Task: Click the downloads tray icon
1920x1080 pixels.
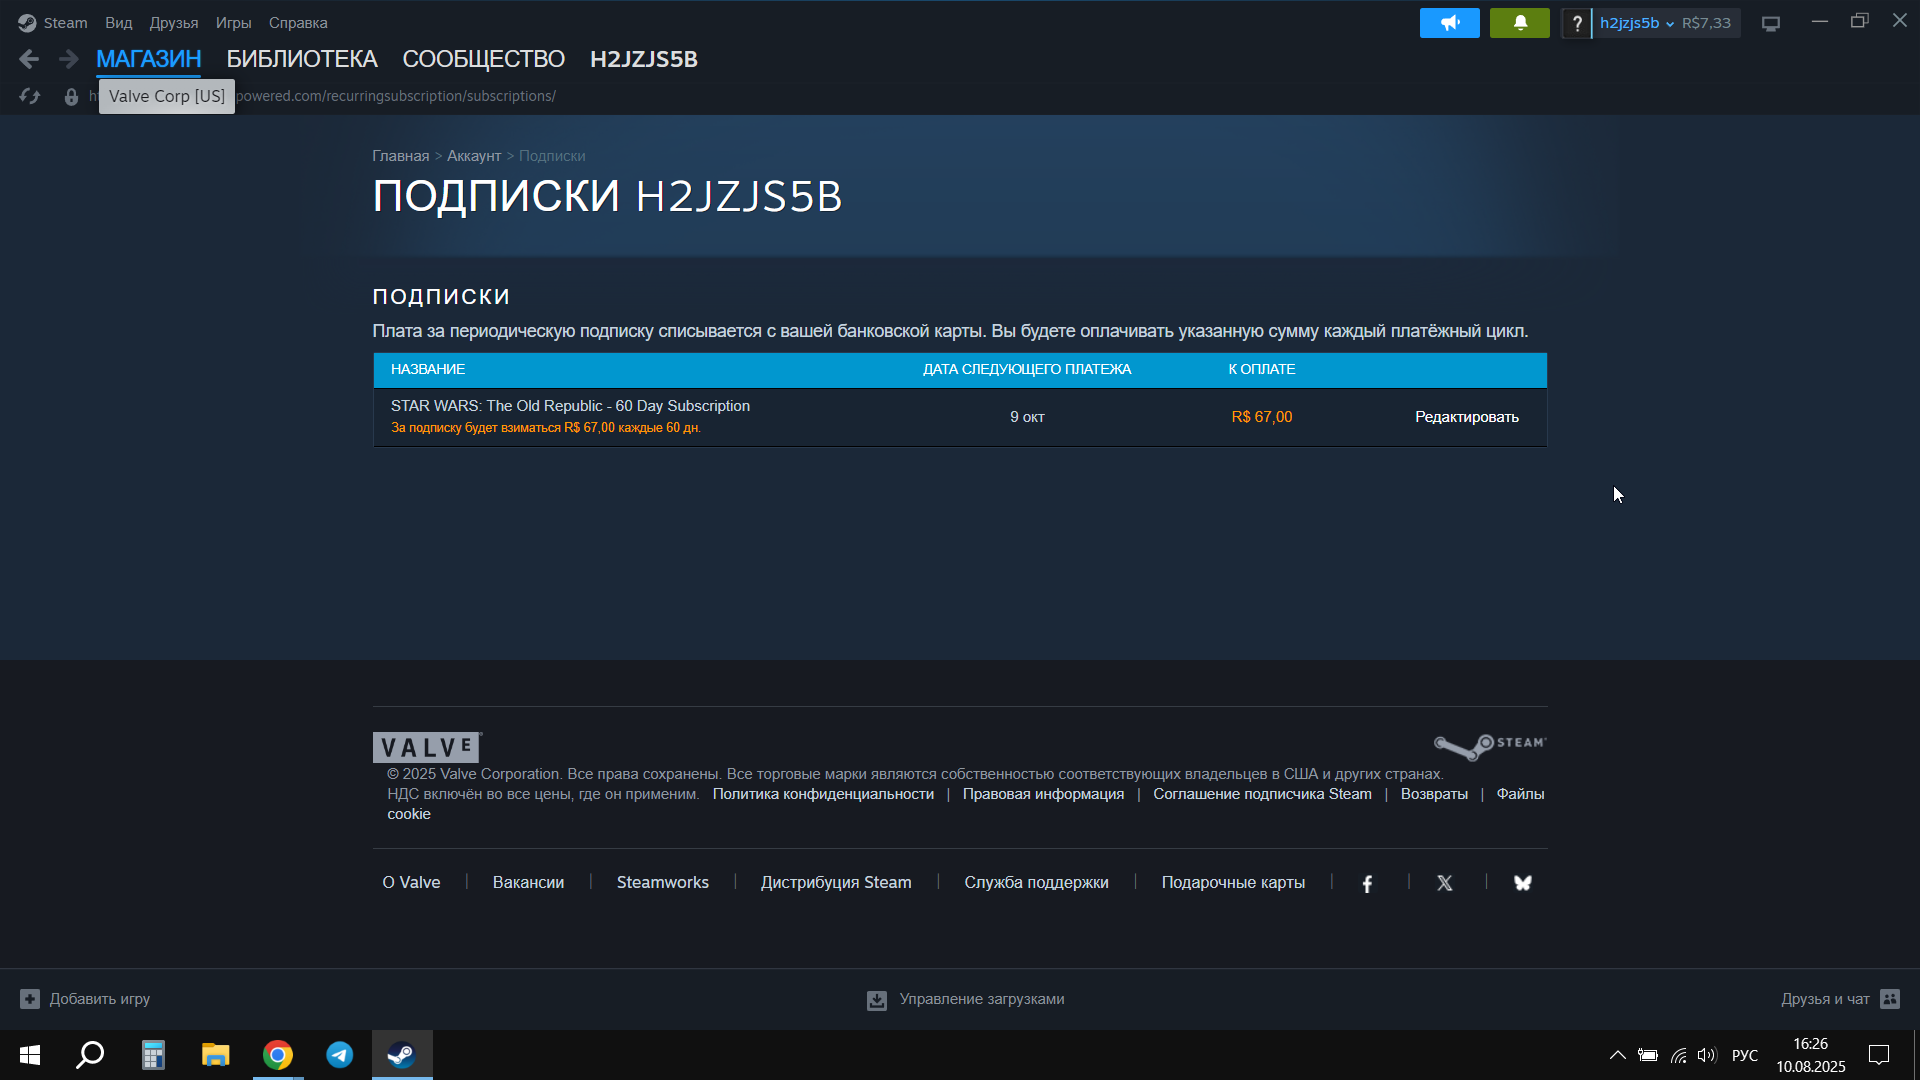Action: (877, 1000)
